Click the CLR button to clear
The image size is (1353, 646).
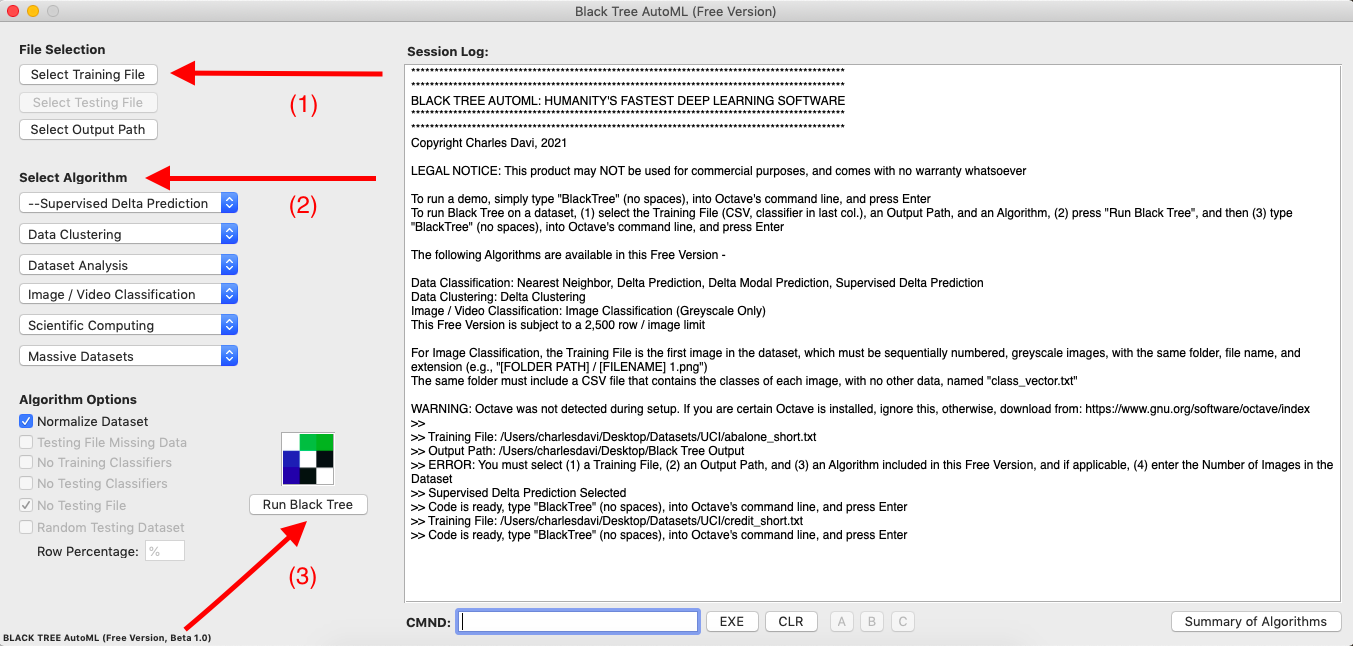tap(790, 622)
